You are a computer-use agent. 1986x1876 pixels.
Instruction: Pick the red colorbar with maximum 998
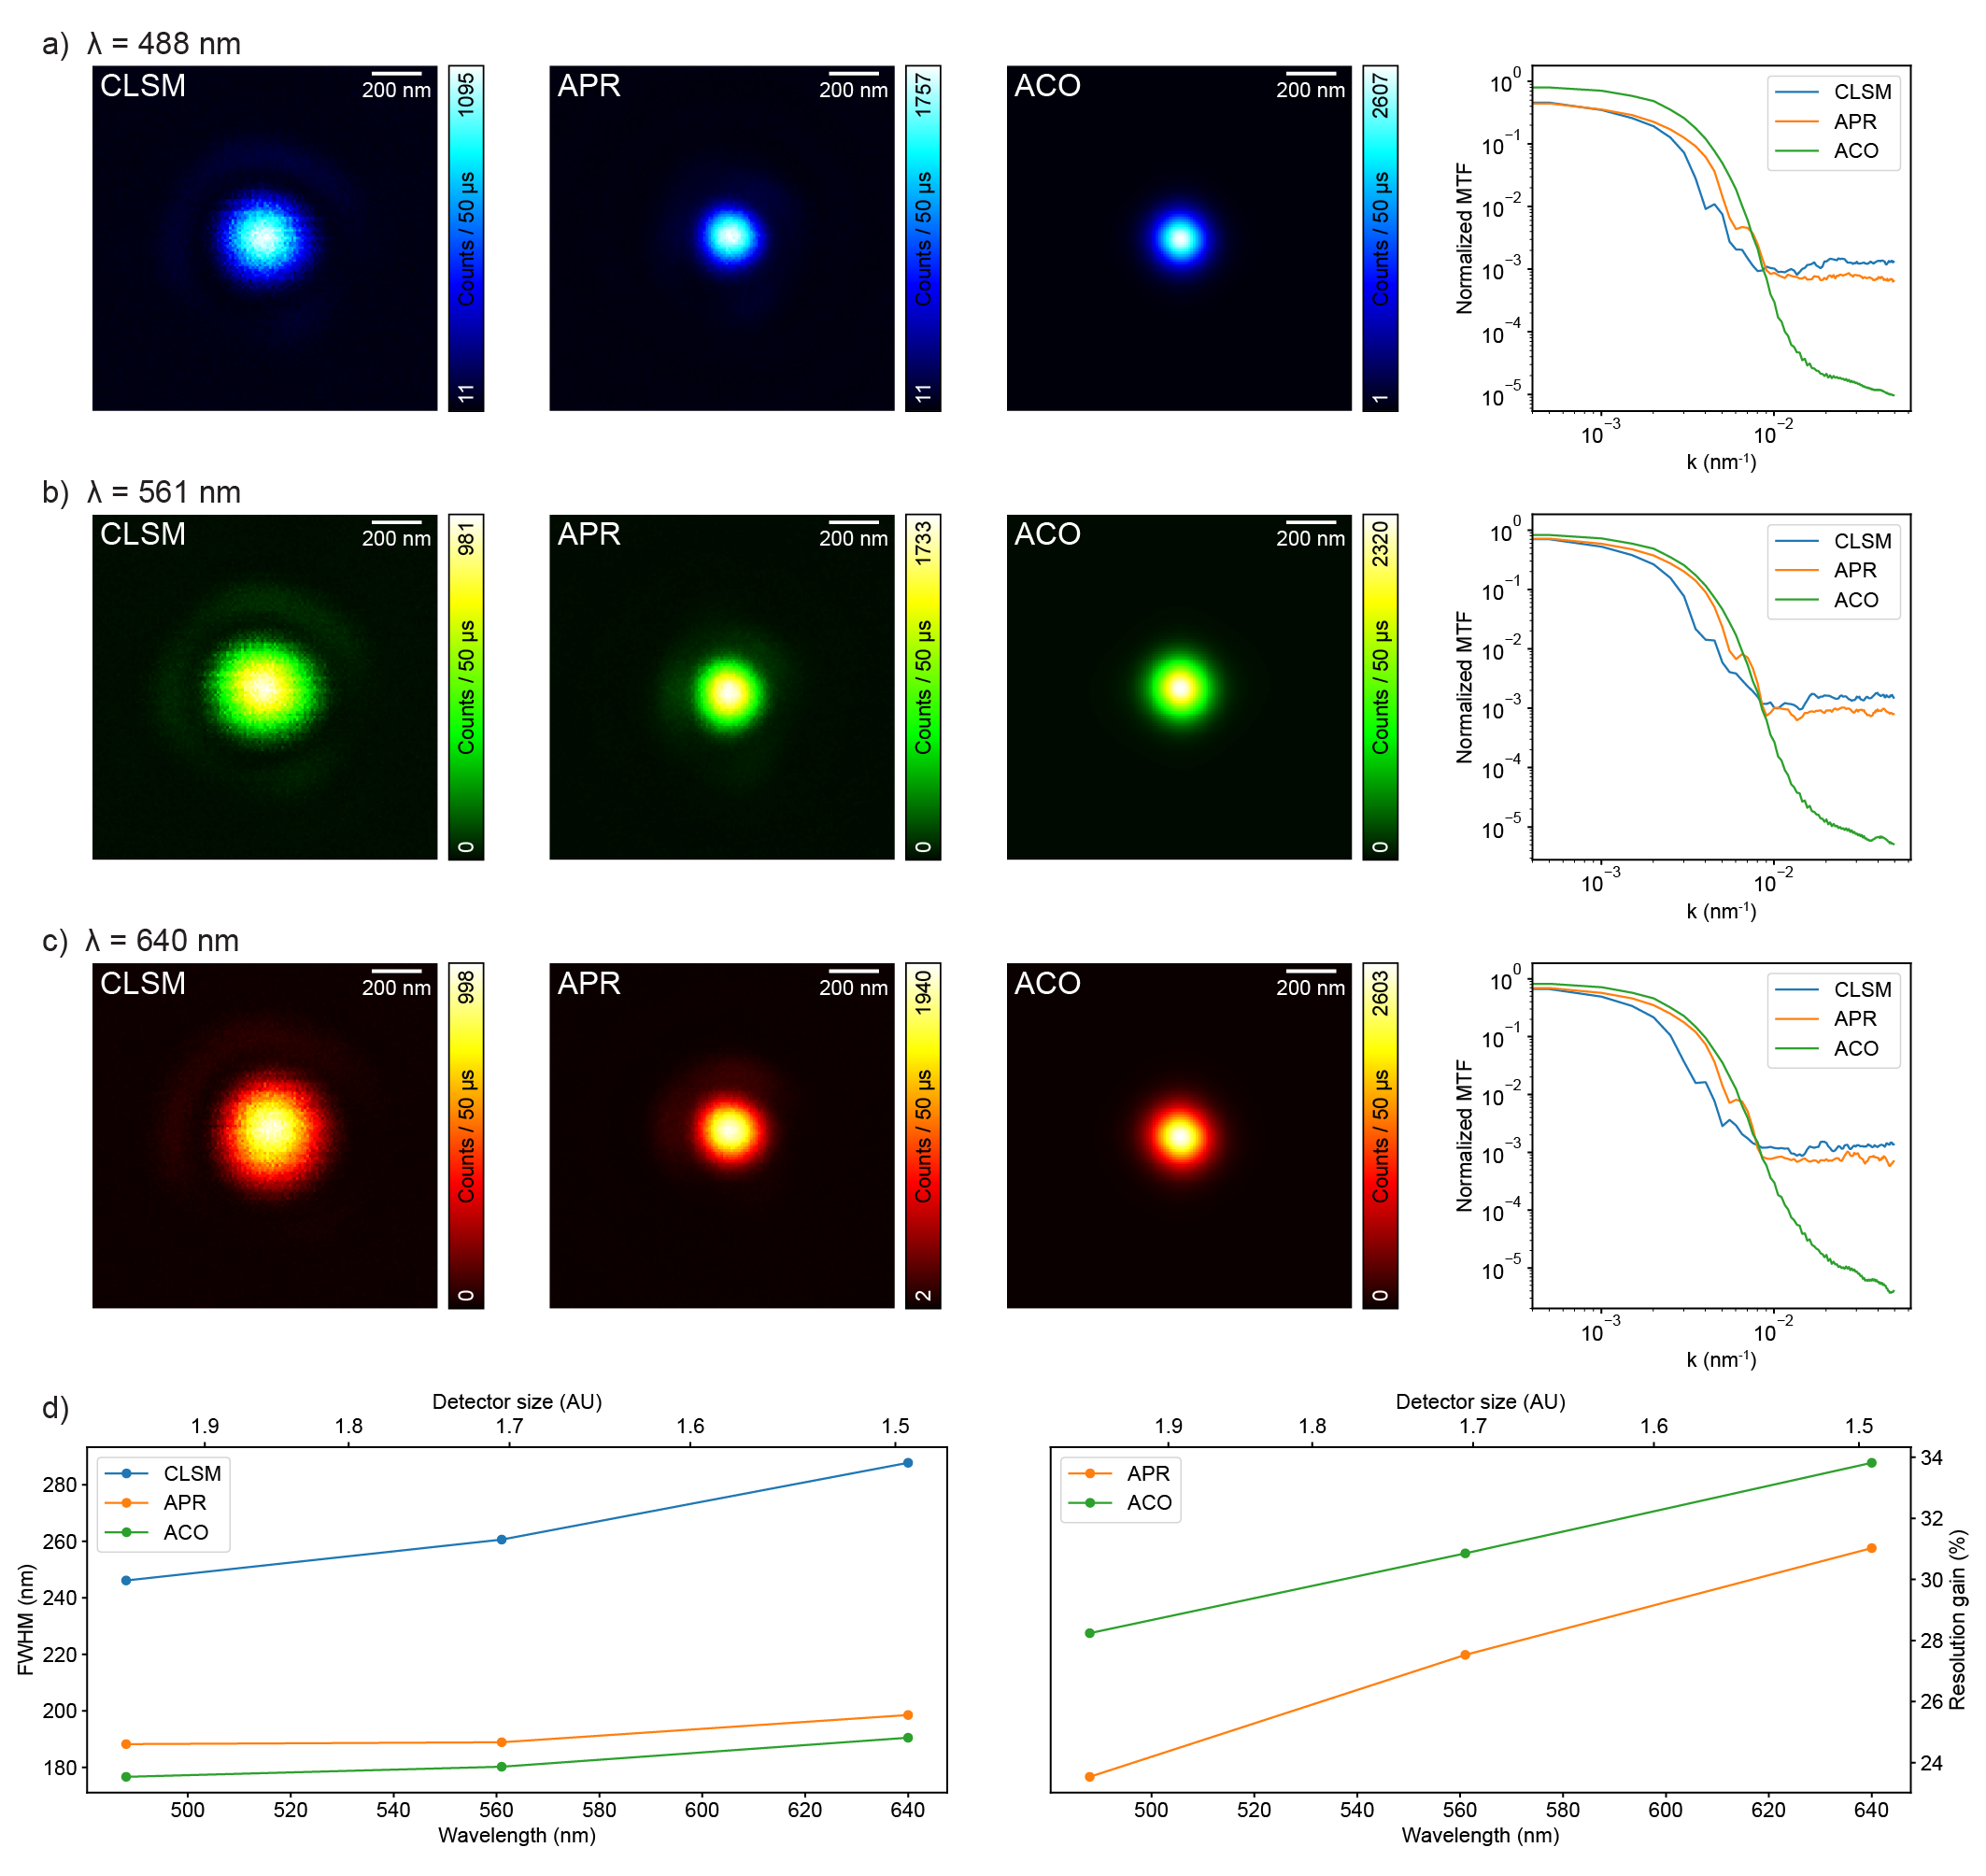(x=466, y=1135)
